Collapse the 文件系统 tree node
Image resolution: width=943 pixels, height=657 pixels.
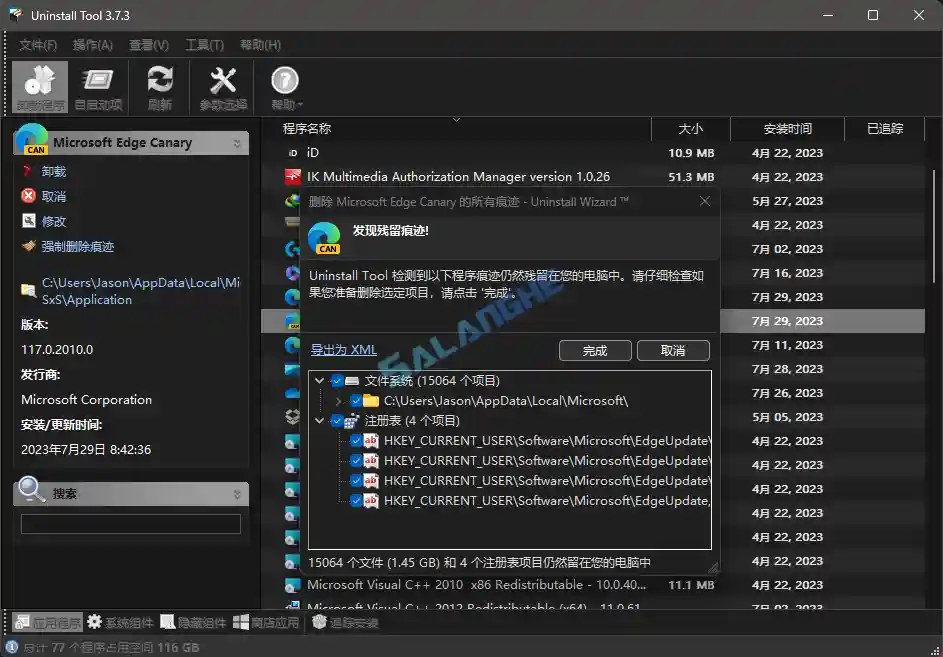pyautogui.click(x=318, y=381)
